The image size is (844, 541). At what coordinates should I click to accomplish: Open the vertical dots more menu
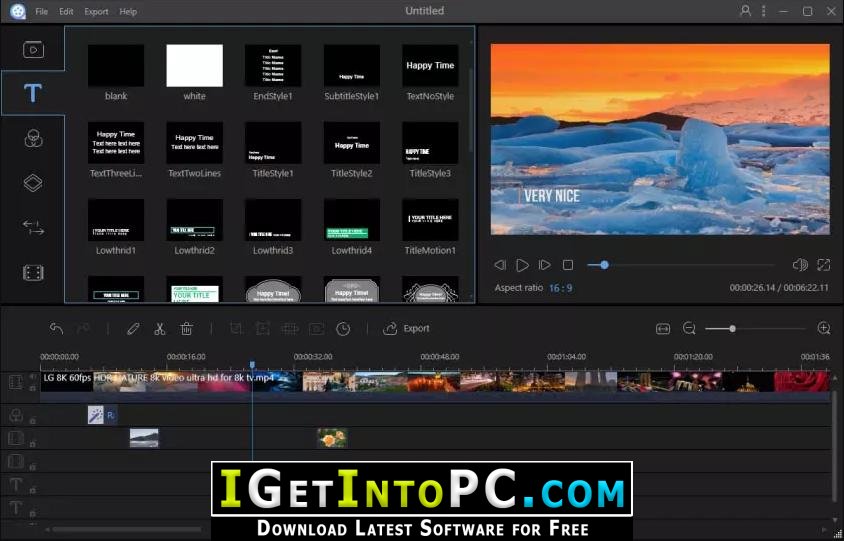[763, 11]
